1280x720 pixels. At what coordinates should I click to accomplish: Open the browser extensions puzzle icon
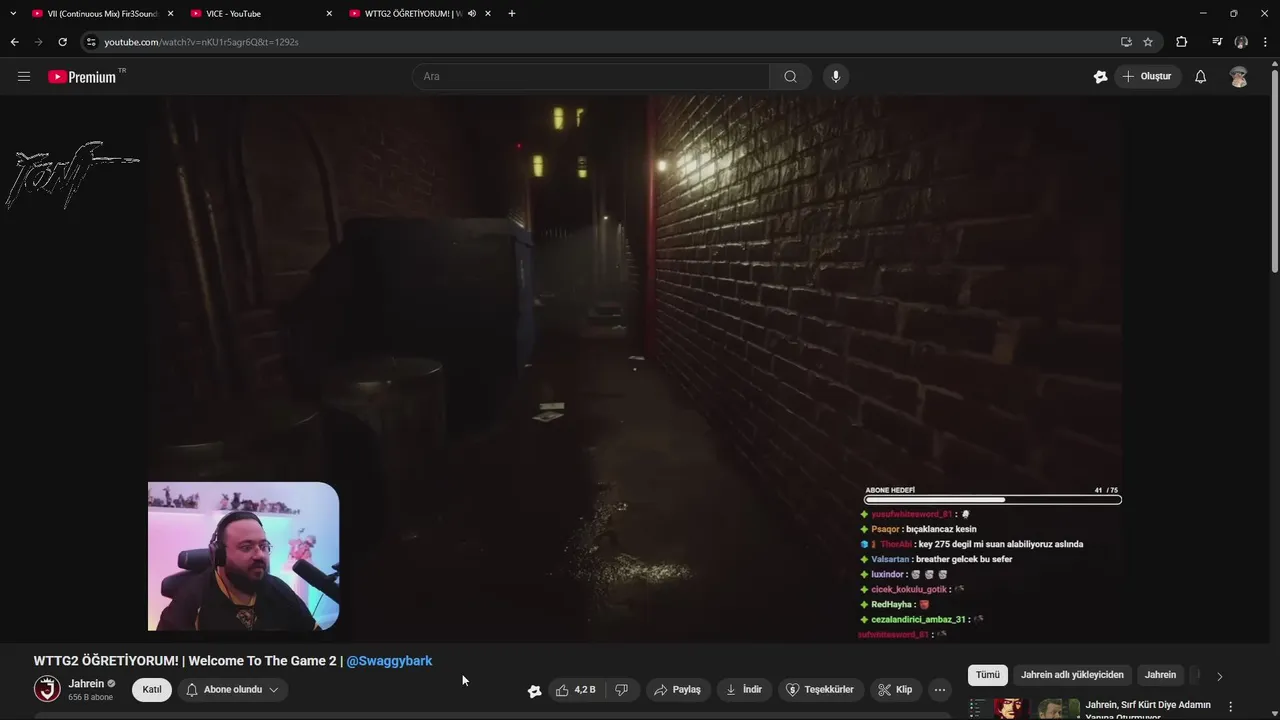(1182, 42)
